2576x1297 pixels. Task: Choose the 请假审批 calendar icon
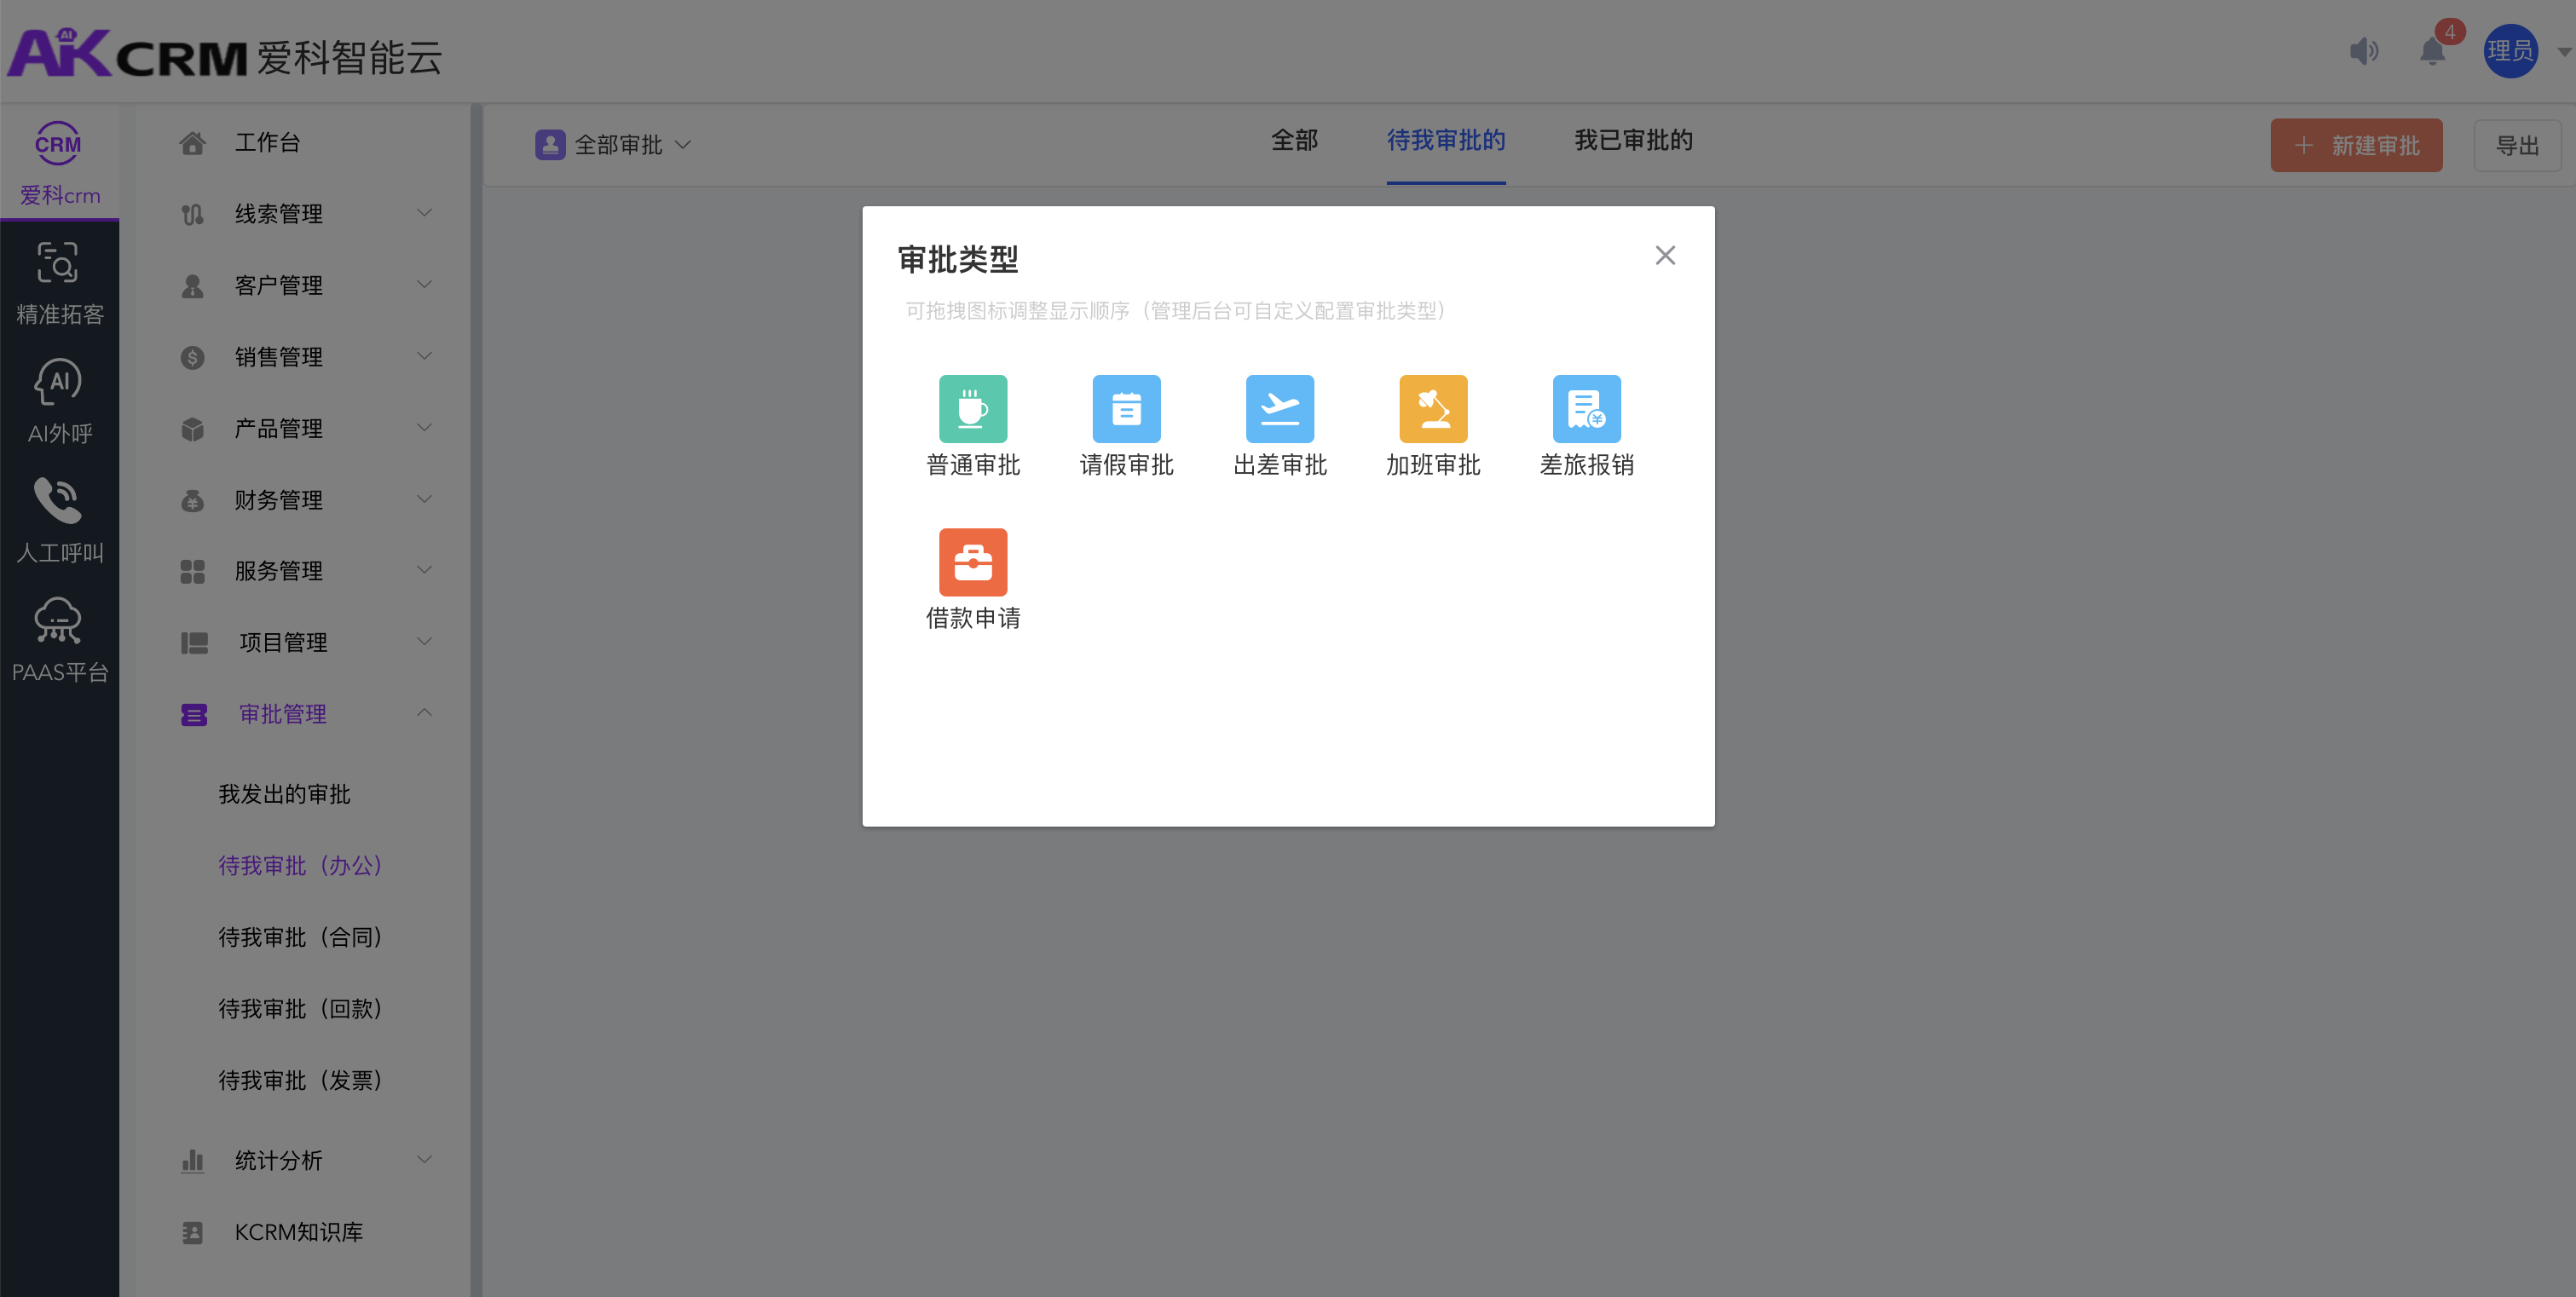pos(1126,409)
